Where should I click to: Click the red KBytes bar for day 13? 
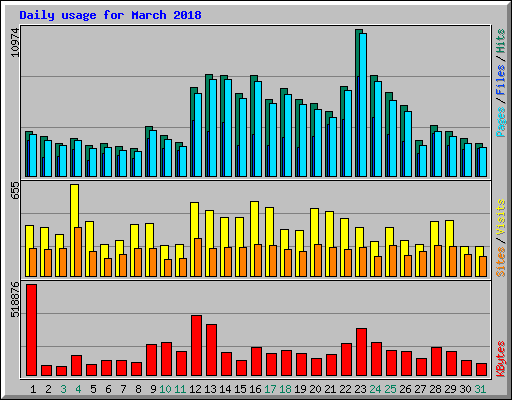coord(212,350)
